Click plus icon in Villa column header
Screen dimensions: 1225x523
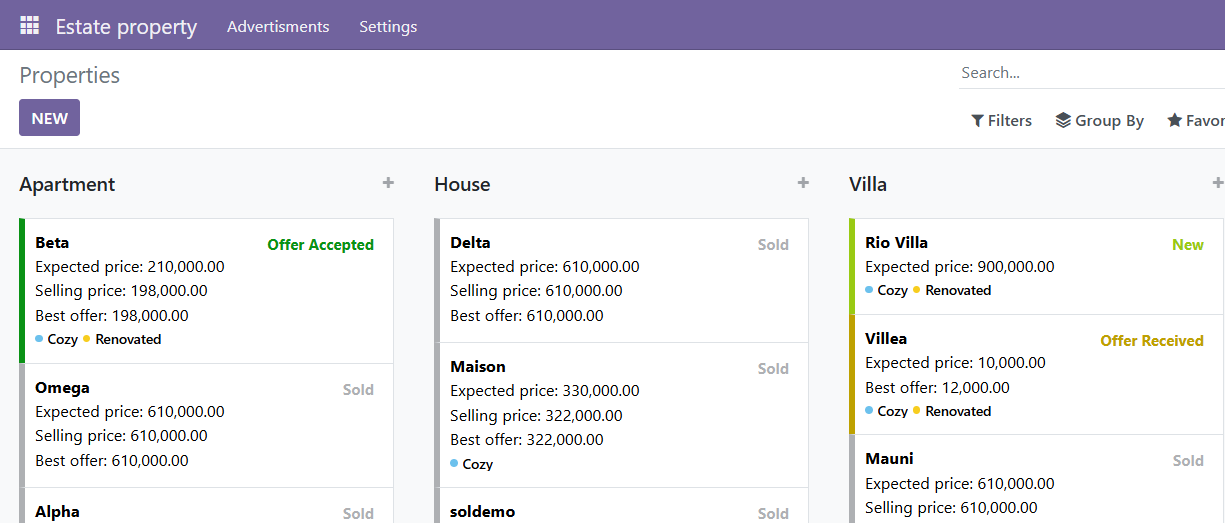[1217, 183]
